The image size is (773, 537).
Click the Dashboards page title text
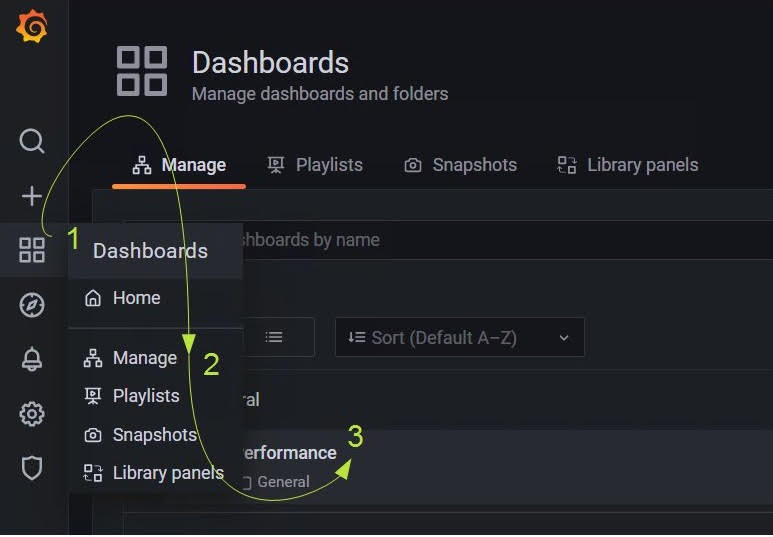pos(270,63)
